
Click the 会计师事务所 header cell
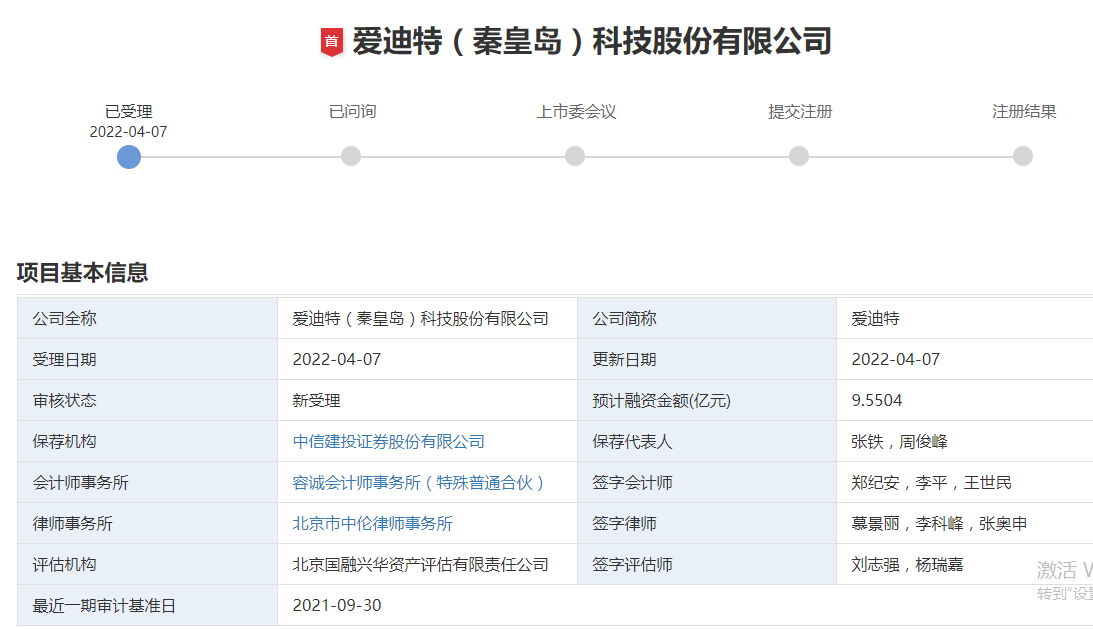[x=147, y=483]
